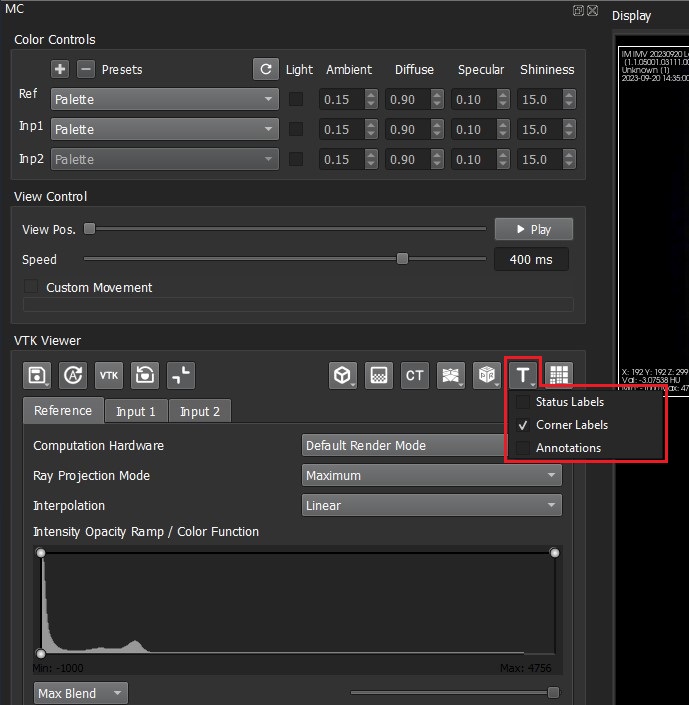
Task: Click the reset camera rotation icon
Action: click(145, 375)
